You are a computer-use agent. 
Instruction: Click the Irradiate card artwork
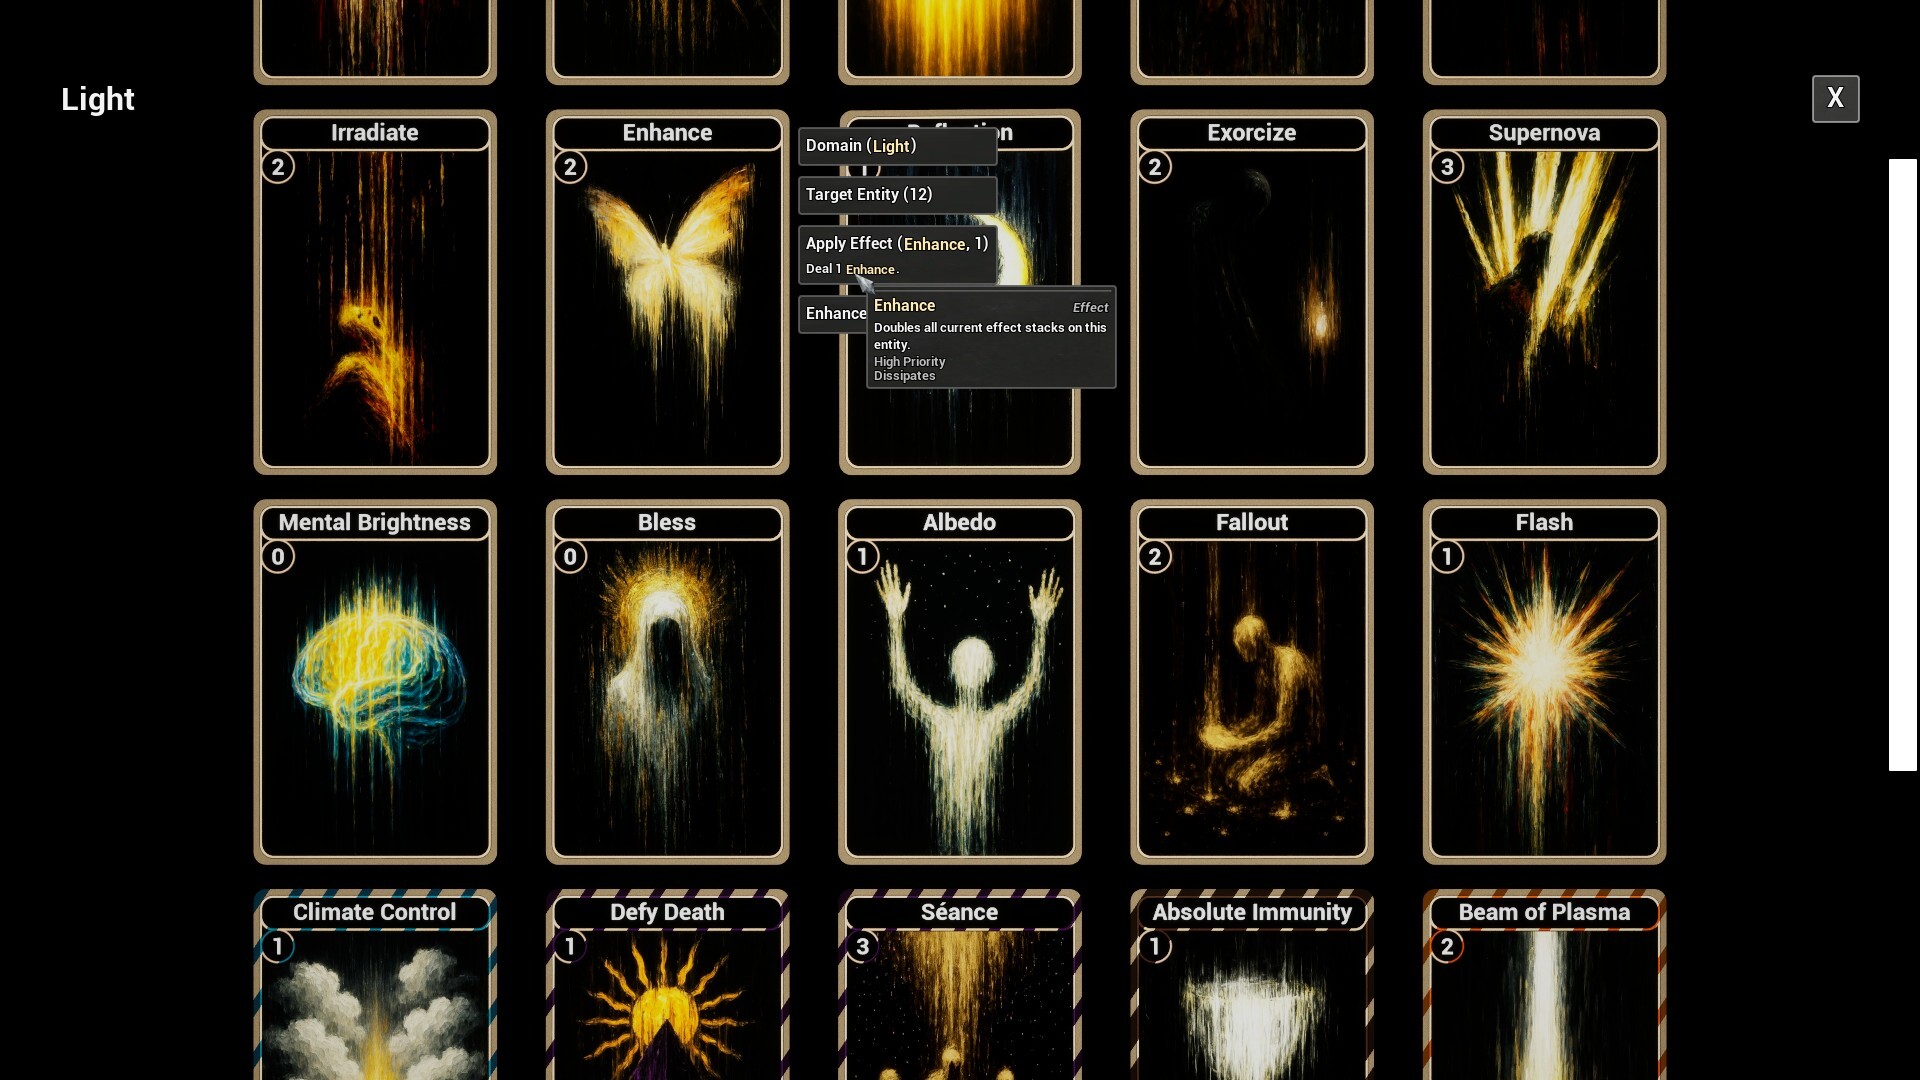375,310
